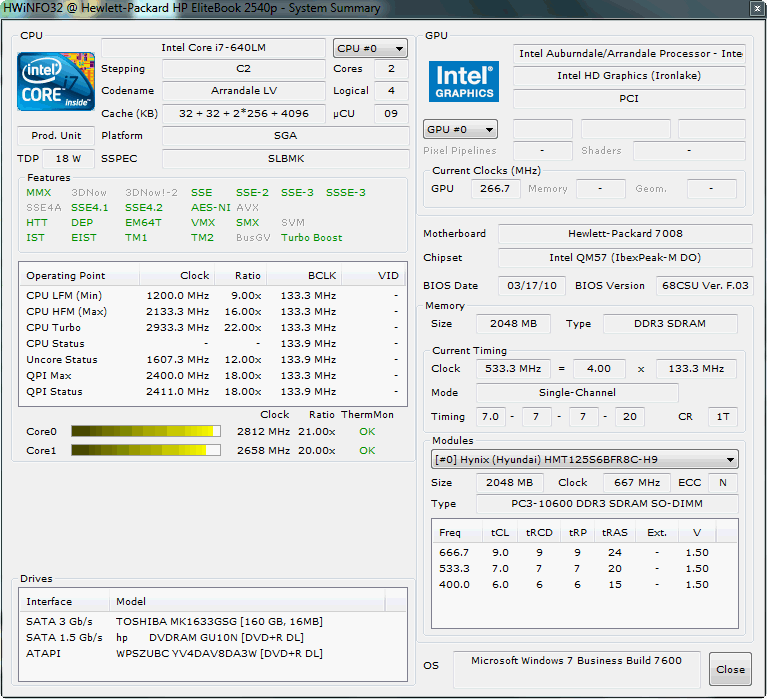767x699 pixels.
Task: Click the Intel Auburndale/Arrandale Processor GPU field
Action: [x=629, y=54]
